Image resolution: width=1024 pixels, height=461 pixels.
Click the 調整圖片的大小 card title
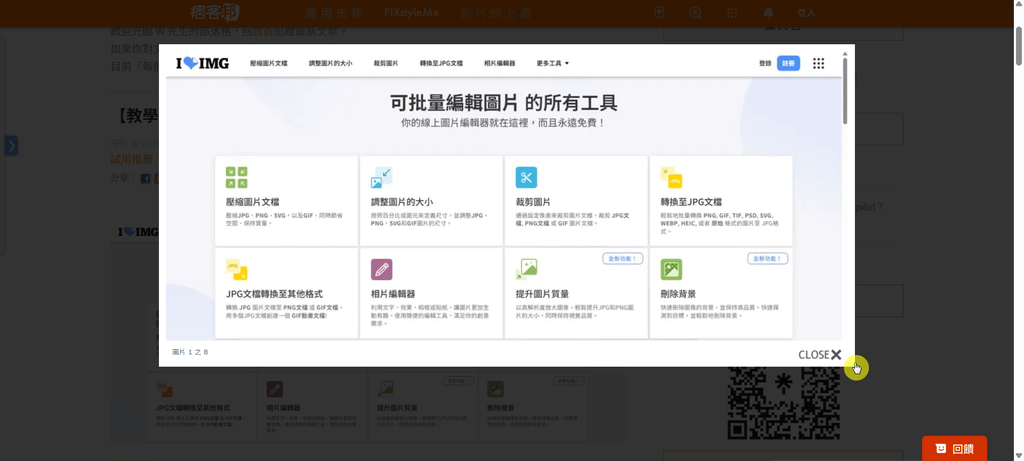(x=402, y=202)
